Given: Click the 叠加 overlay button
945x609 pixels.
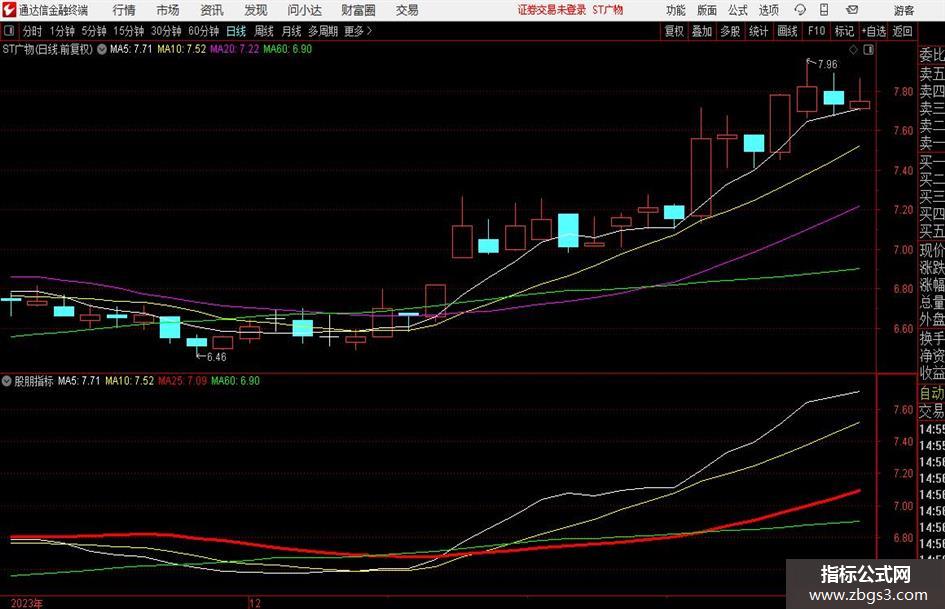Looking at the screenshot, I should (x=702, y=31).
